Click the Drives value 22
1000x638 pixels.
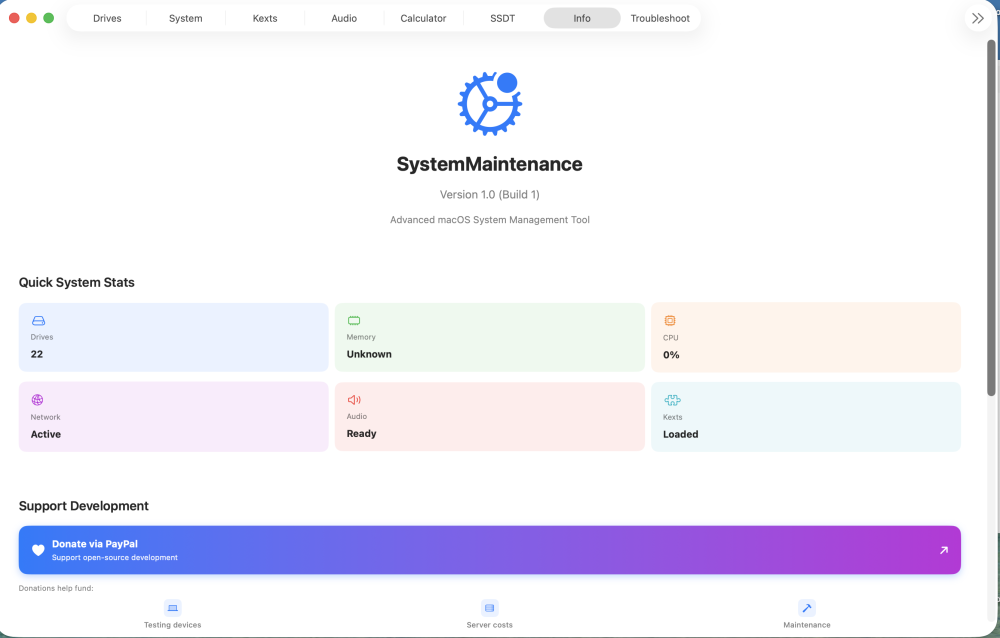(x=37, y=354)
